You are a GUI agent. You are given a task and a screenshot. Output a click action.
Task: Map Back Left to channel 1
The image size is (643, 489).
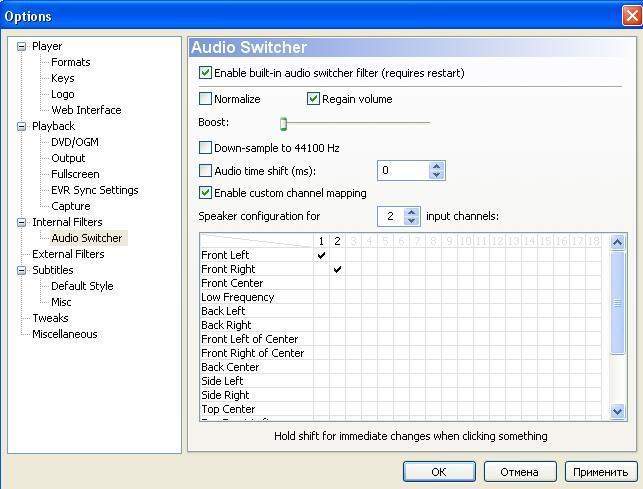[322, 311]
